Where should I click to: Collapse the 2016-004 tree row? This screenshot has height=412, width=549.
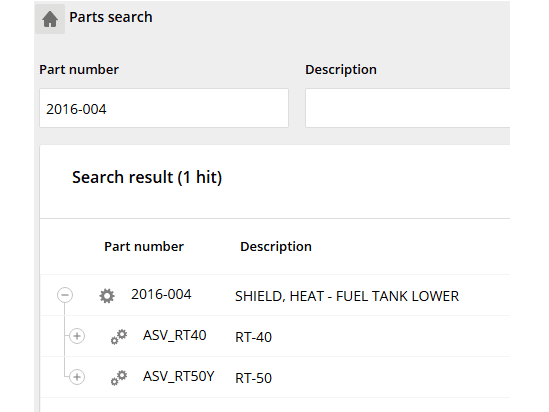click(x=65, y=295)
